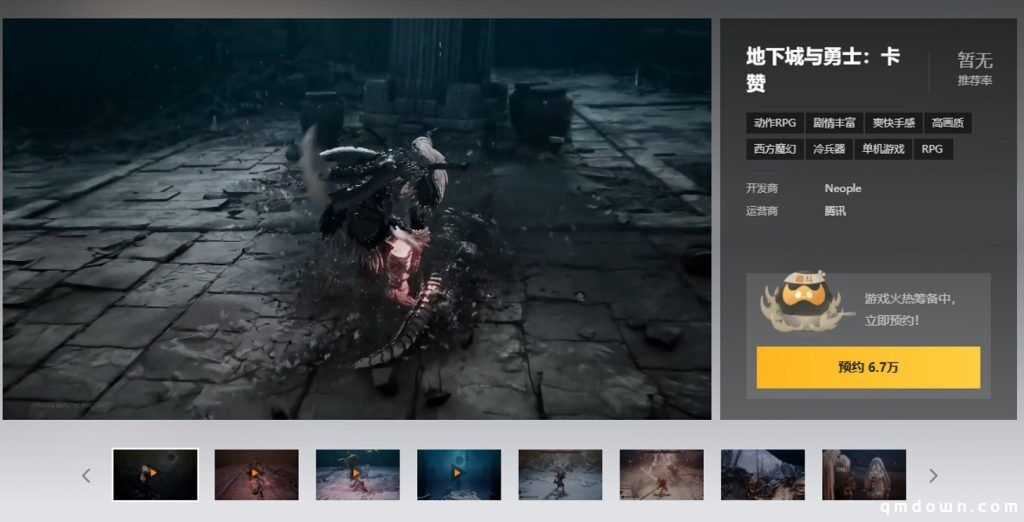This screenshot has width=1024, height=522.
Task: Open fourth blue underwater video thumbnail
Action: tap(459, 474)
